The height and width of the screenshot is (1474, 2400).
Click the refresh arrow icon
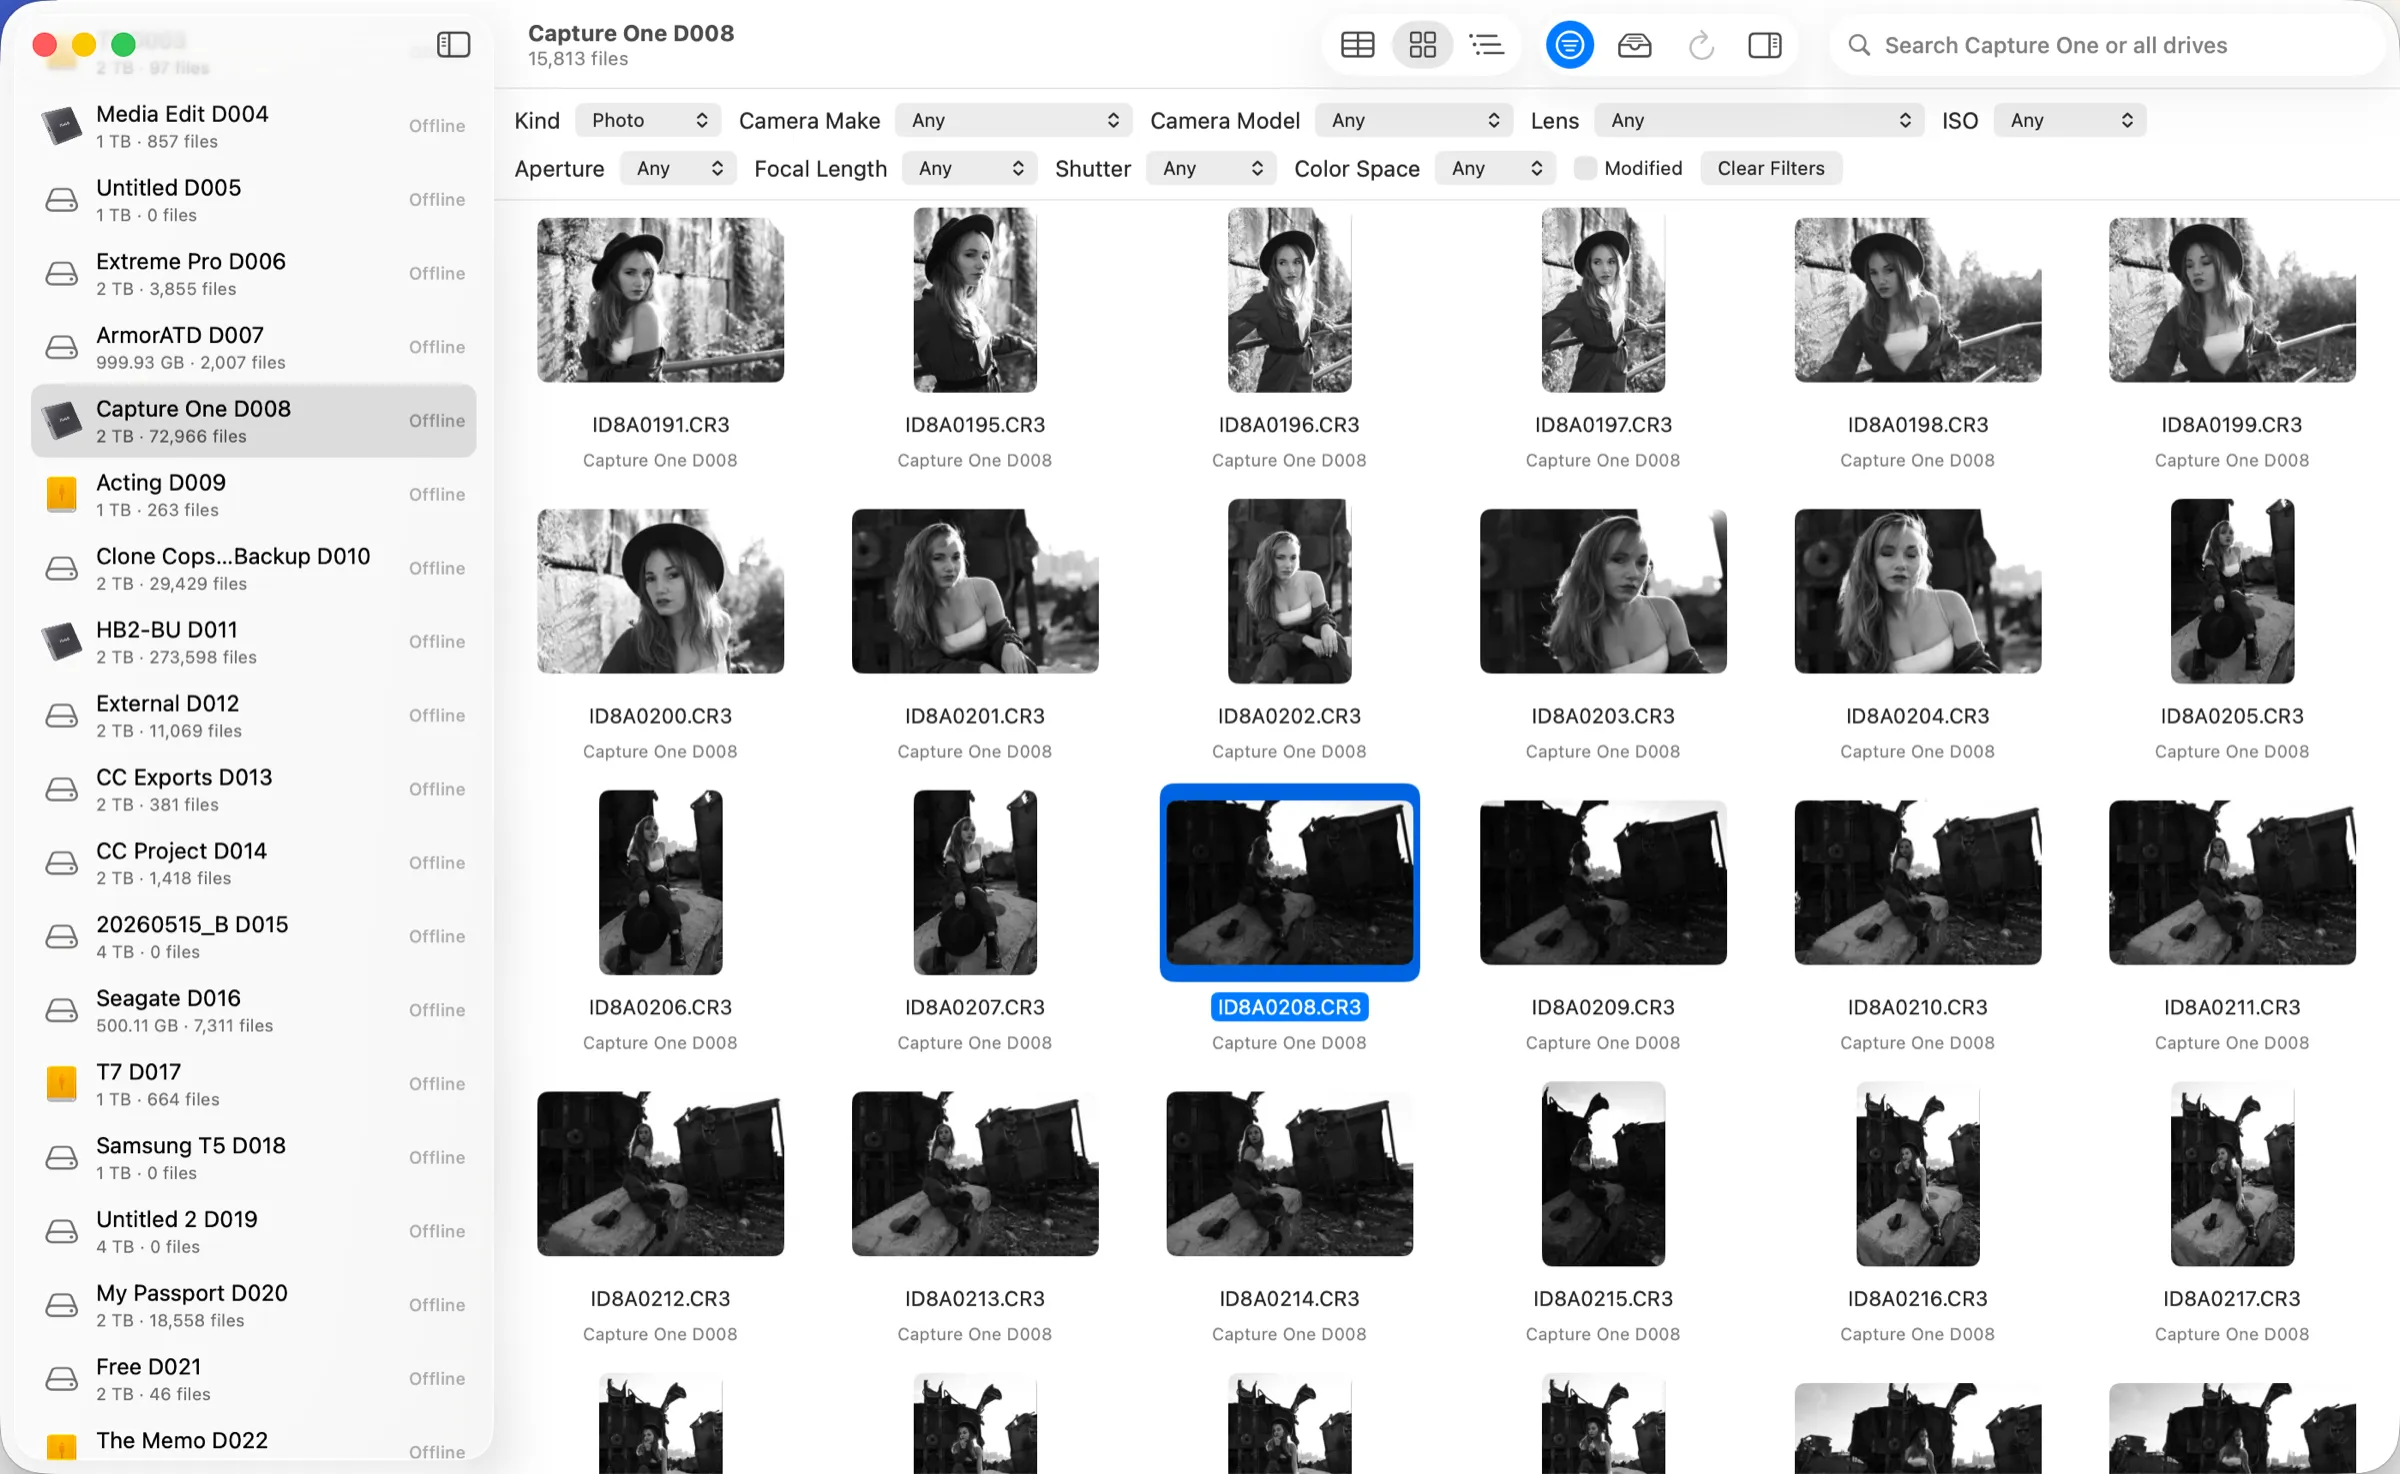tap(1700, 45)
